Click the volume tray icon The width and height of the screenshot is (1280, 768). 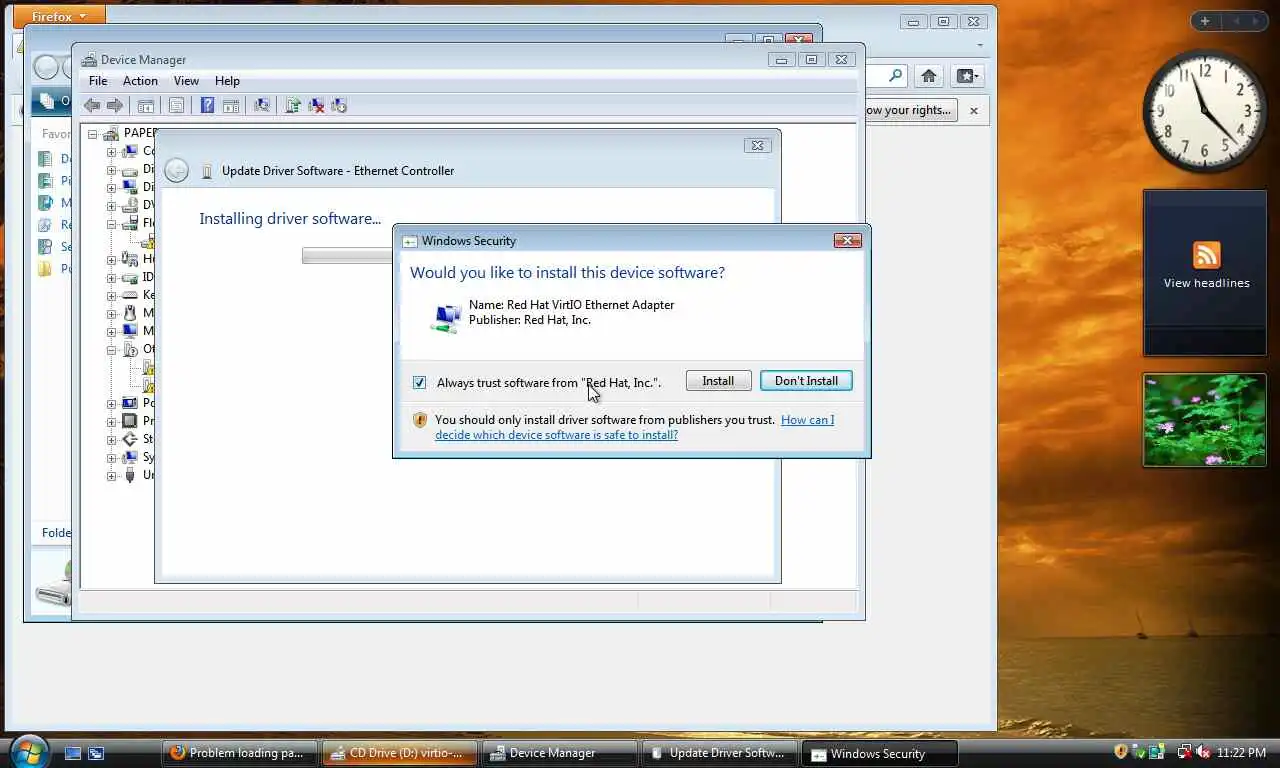1202,752
